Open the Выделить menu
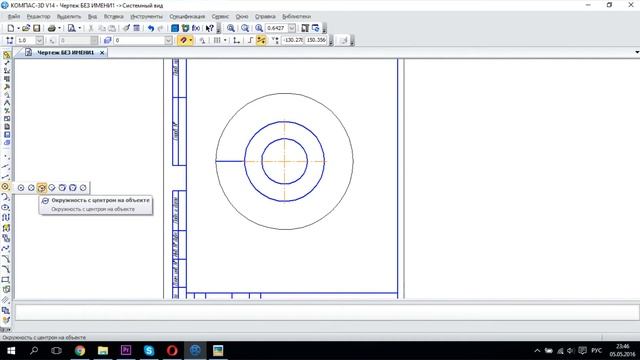The width and height of the screenshot is (640, 360). 69,16
